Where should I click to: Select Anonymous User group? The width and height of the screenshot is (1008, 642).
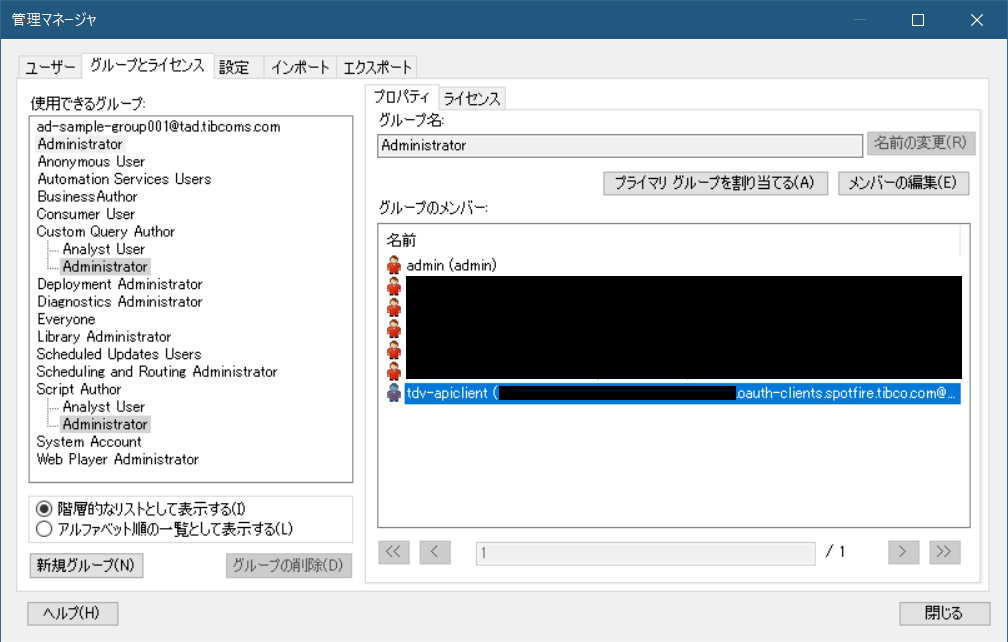click(x=91, y=161)
